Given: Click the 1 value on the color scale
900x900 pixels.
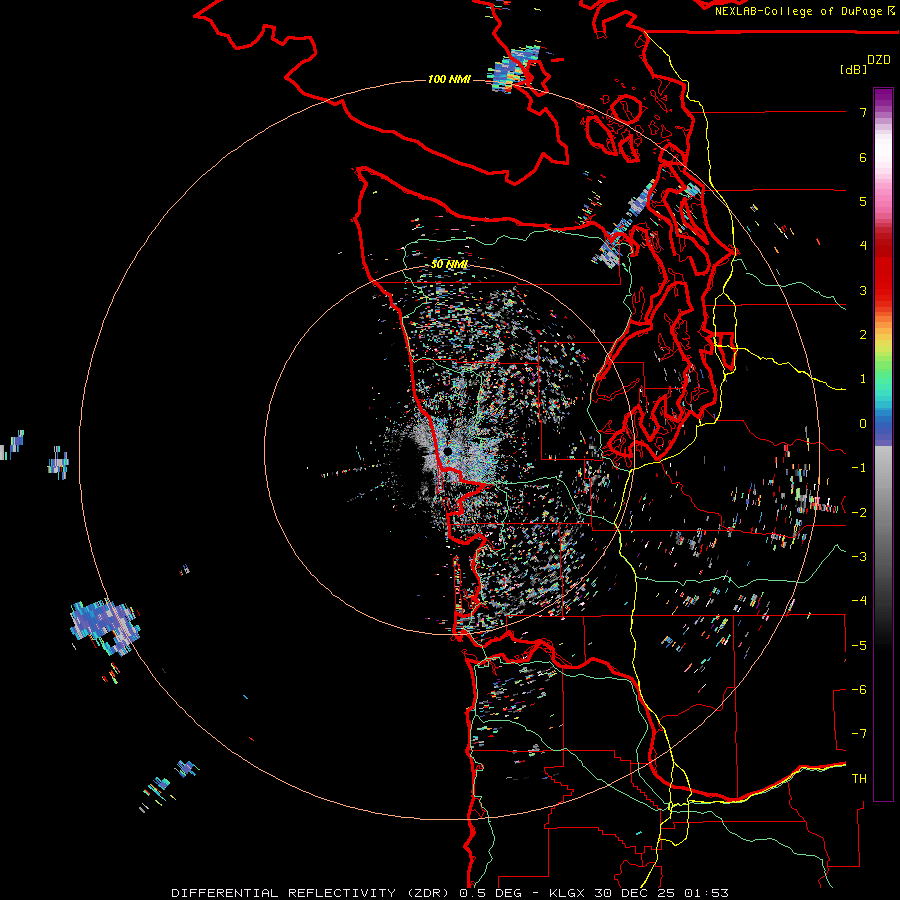Looking at the screenshot, I should (x=863, y=379).
